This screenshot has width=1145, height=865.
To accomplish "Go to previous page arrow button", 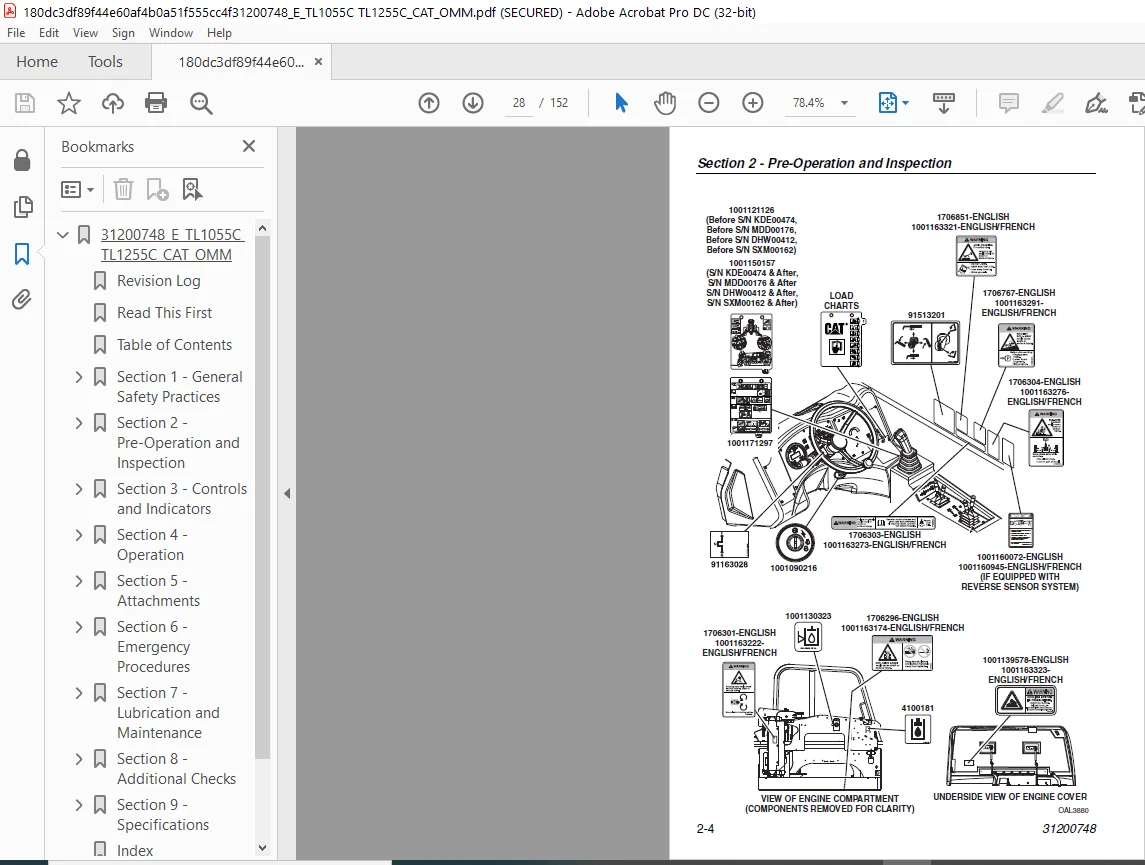I will pos(429,103).
